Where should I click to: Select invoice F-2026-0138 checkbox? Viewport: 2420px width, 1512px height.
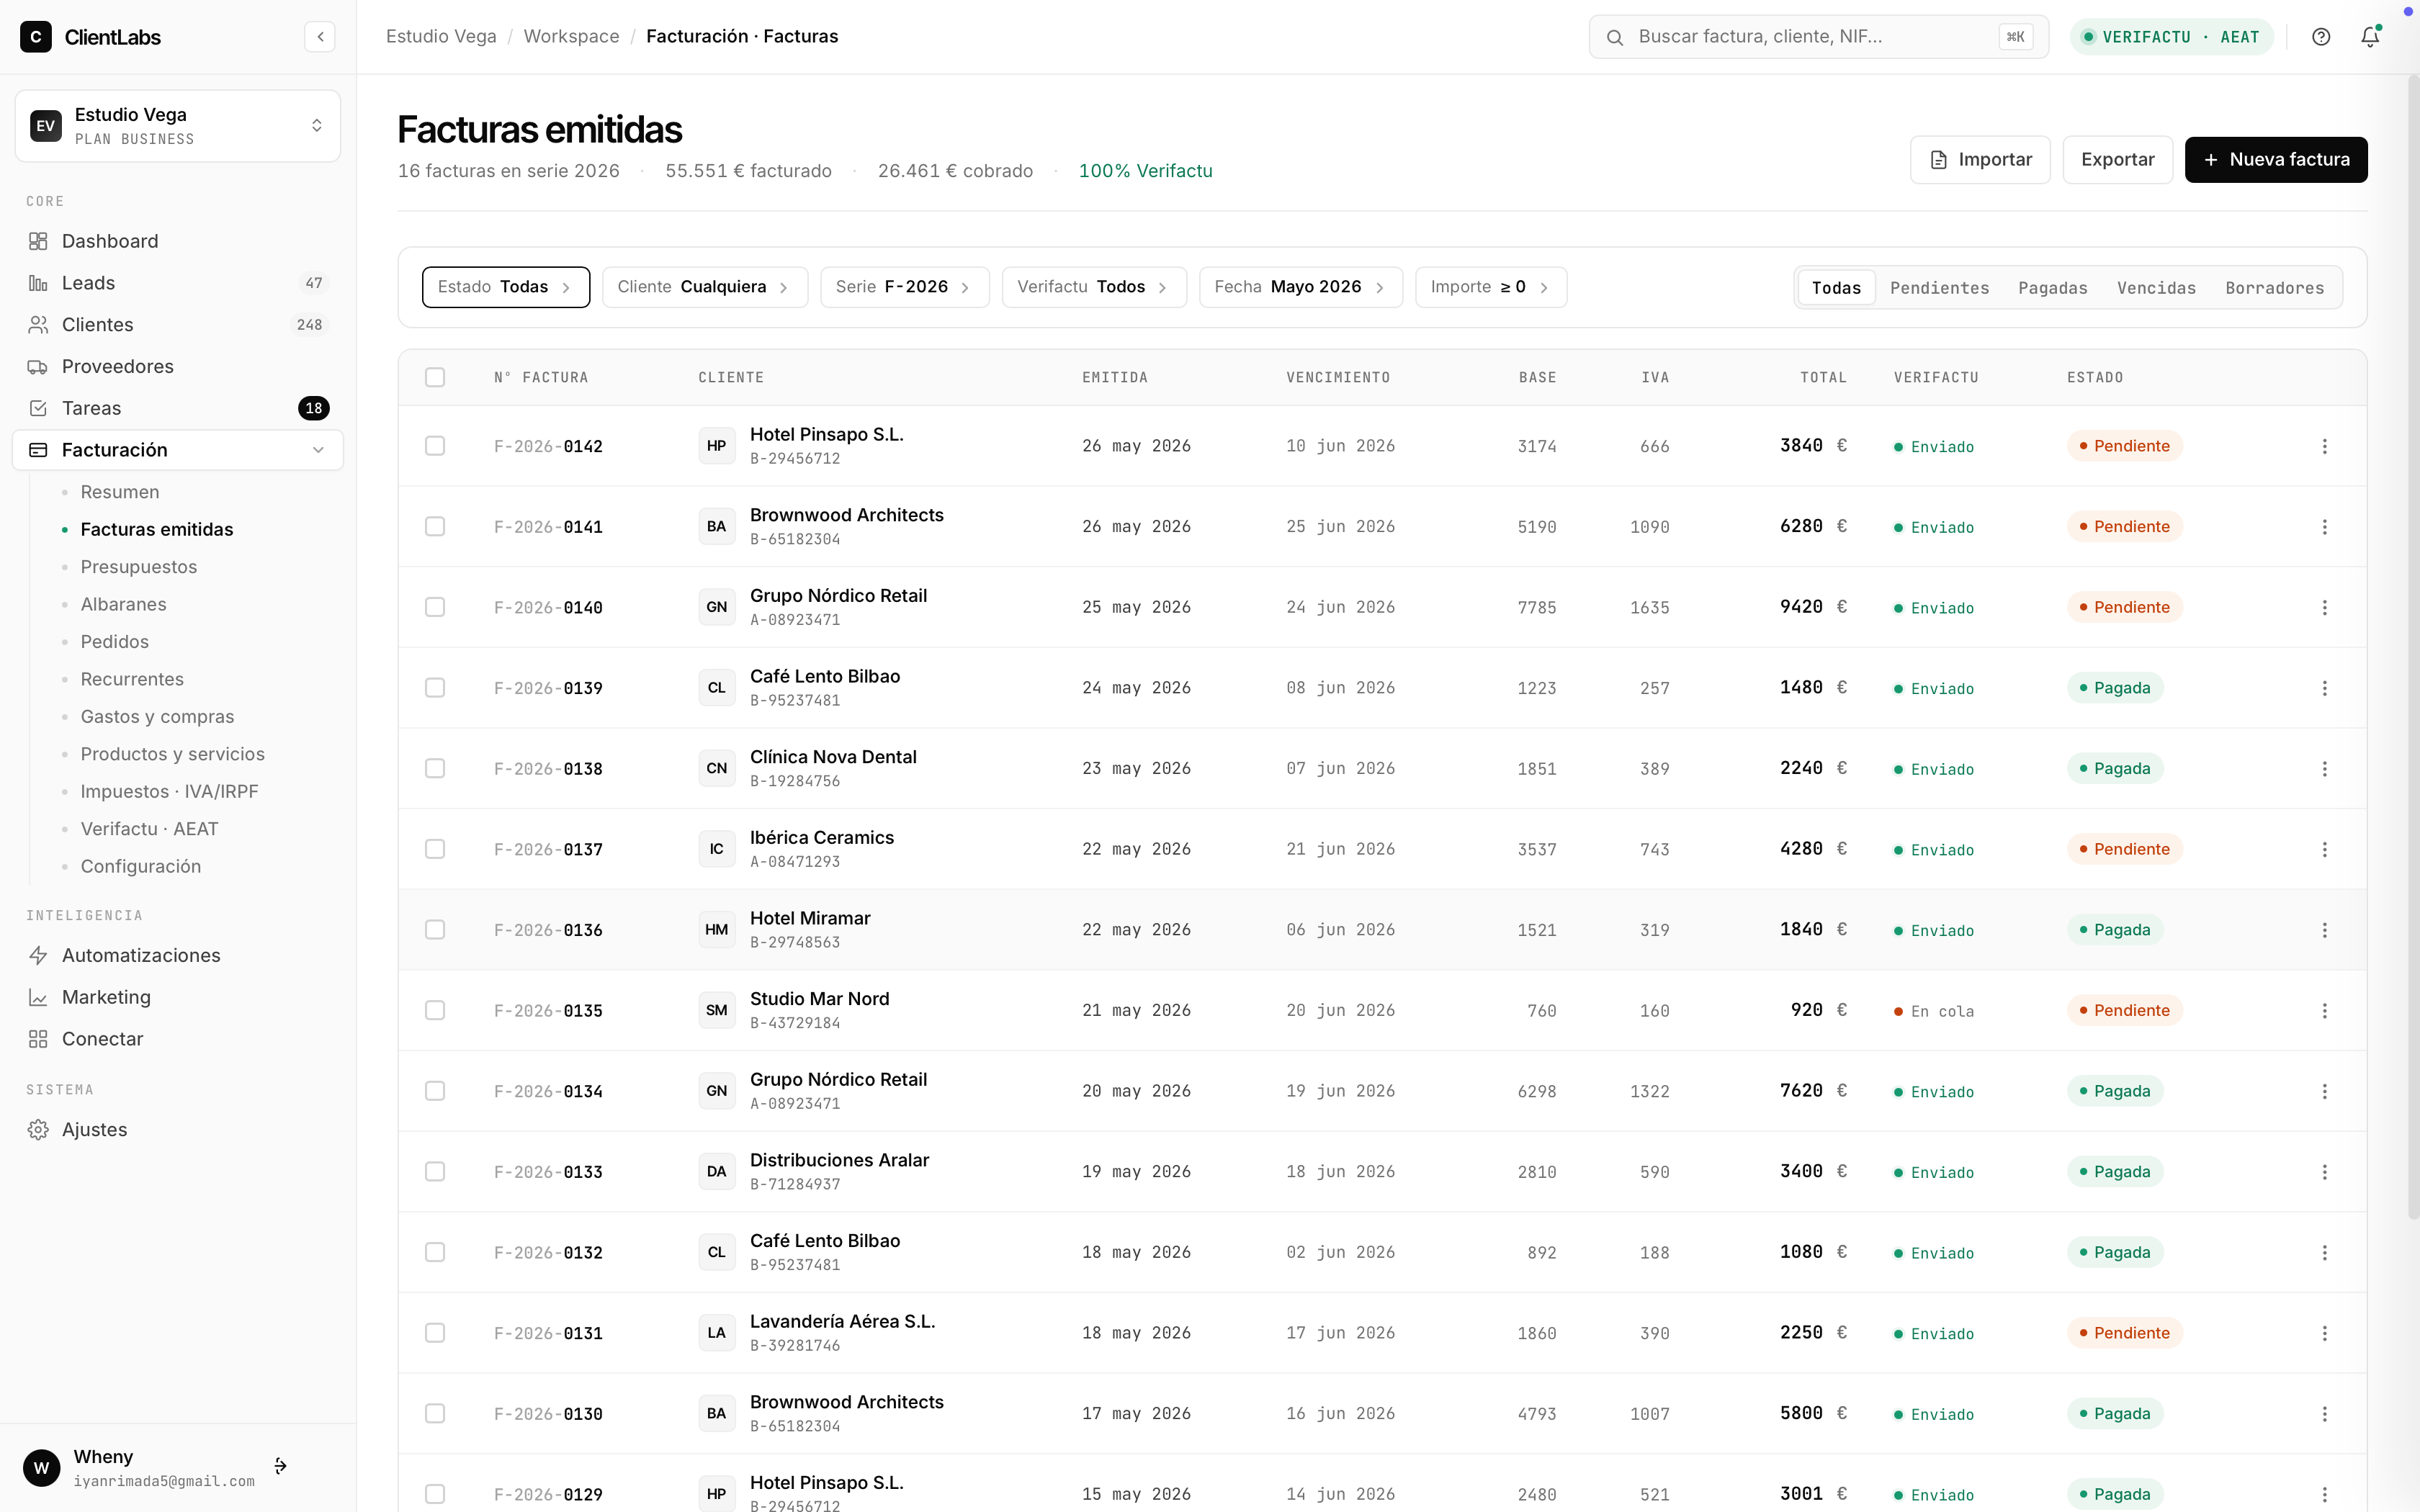click(435, 768)
